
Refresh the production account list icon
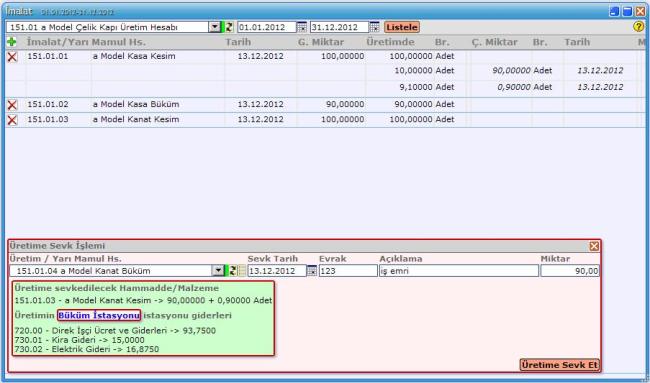point(229,27)
